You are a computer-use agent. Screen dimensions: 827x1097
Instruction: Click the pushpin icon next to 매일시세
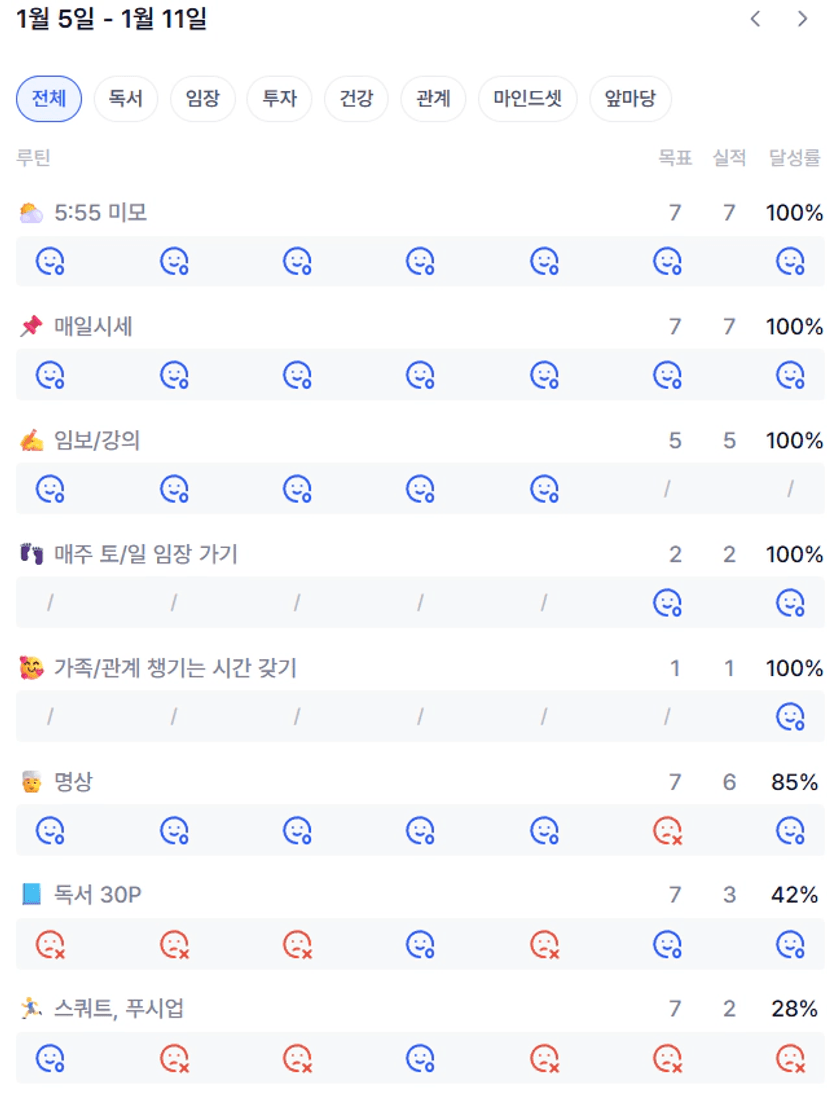coord(31,327)
